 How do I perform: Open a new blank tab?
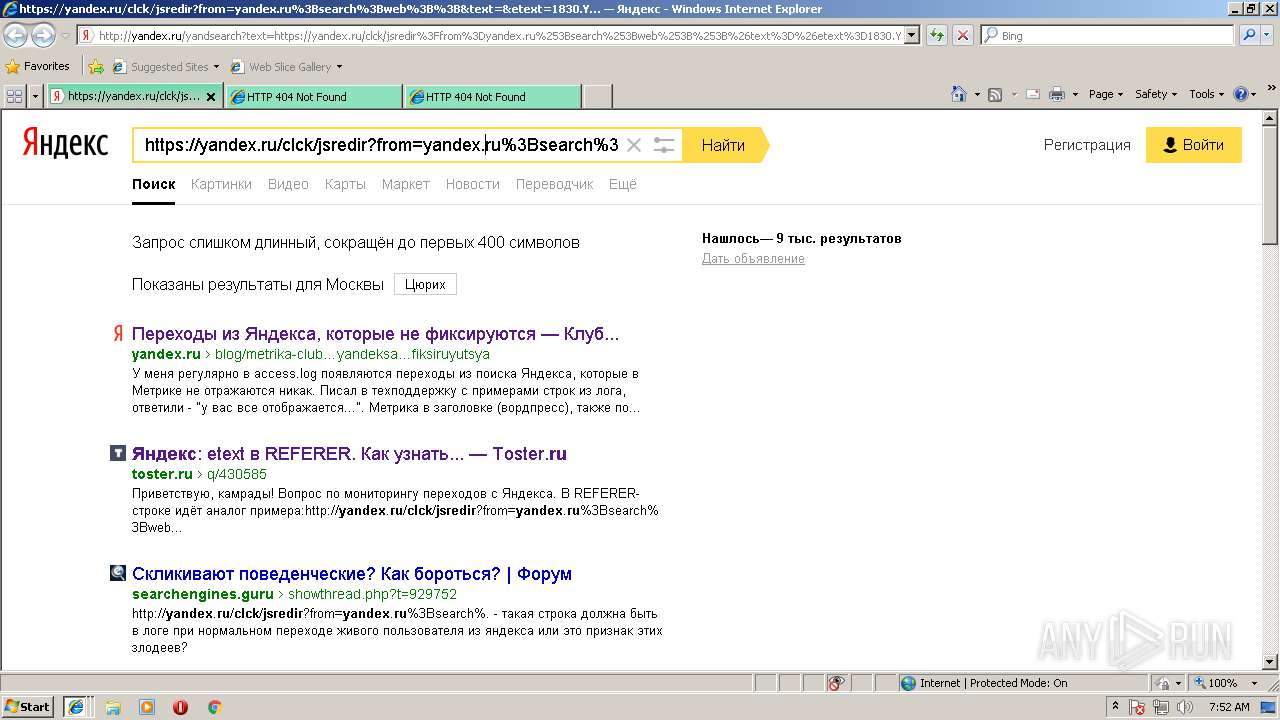597,97
